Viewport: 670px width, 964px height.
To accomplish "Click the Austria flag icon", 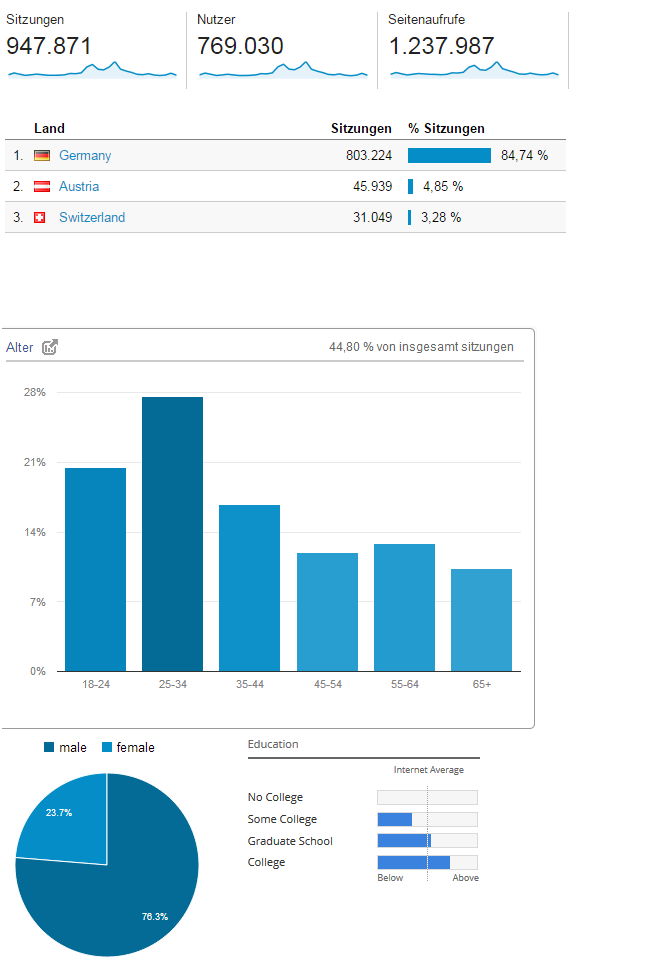I will [x=42, y=187].
